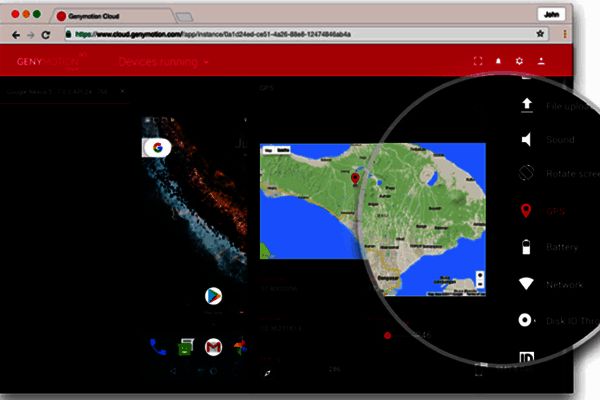This screenshot has width=600, height=400.
Task: Open the Disk IO throttling icon
Action: [525, 321]
